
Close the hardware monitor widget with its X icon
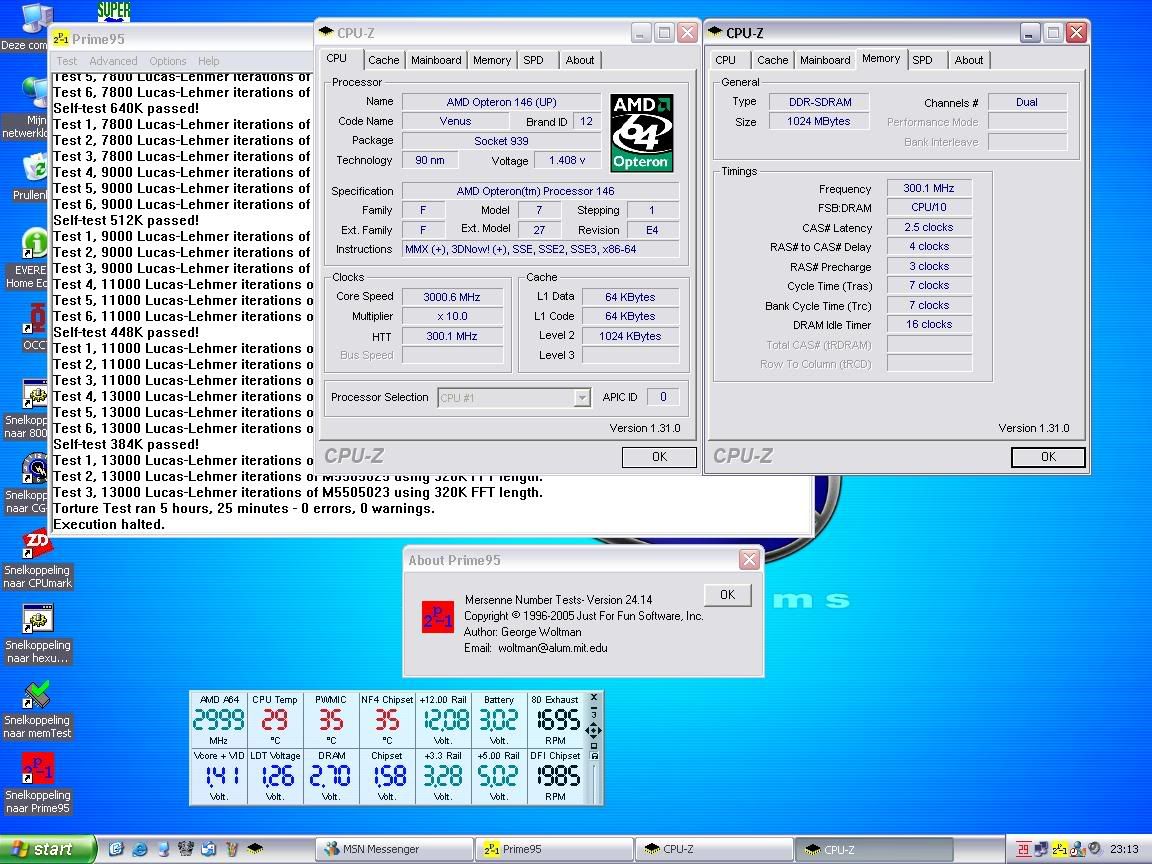click(x=594, y=697)
